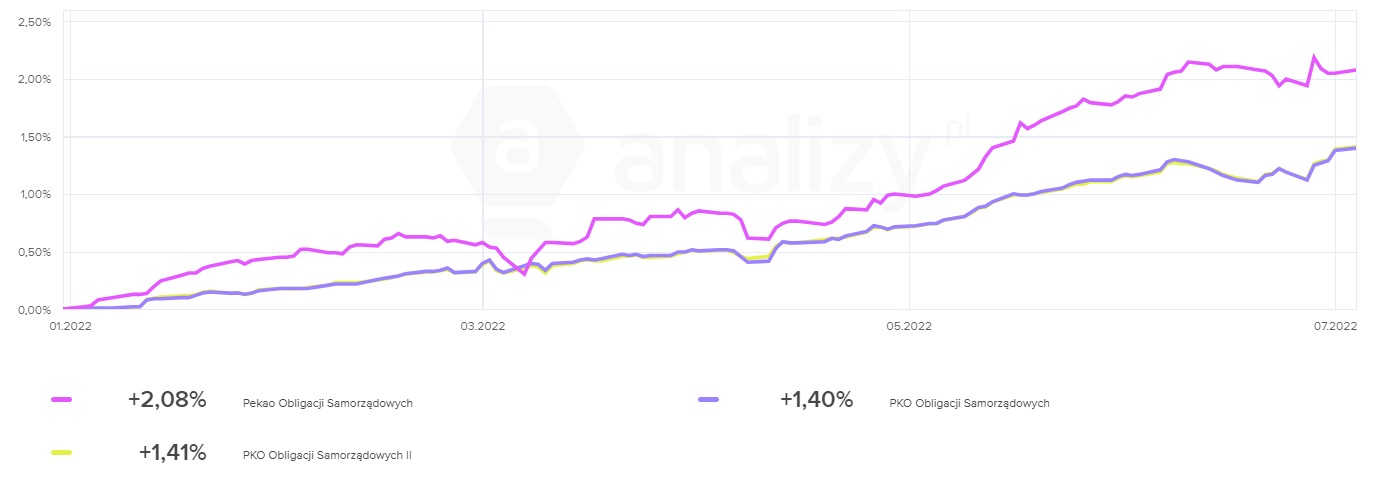Click the +2,08% return value
Viewport: 1382px width, 487px height.
[x=167, y=400]
